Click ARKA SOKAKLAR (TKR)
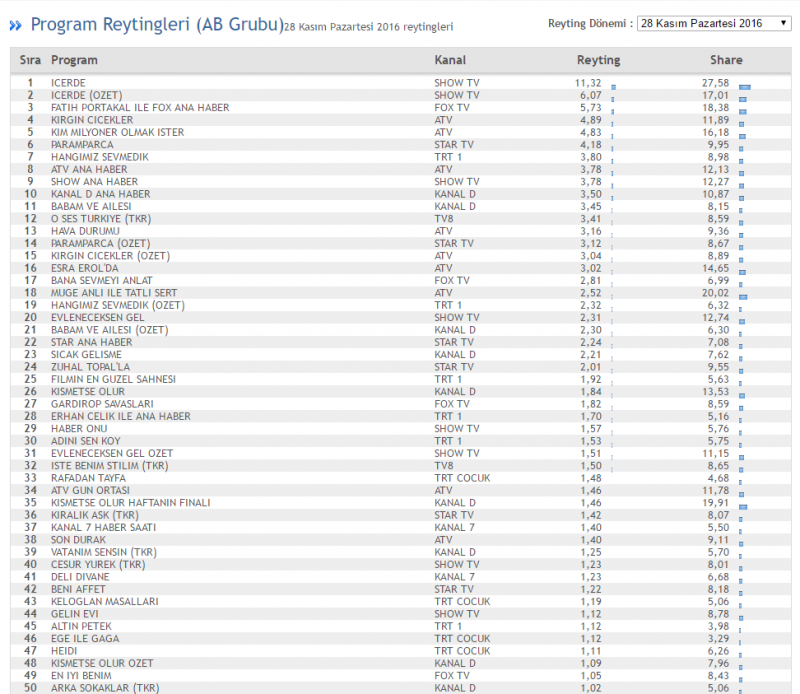Screen dimensions: 800x694 [105, 688]
